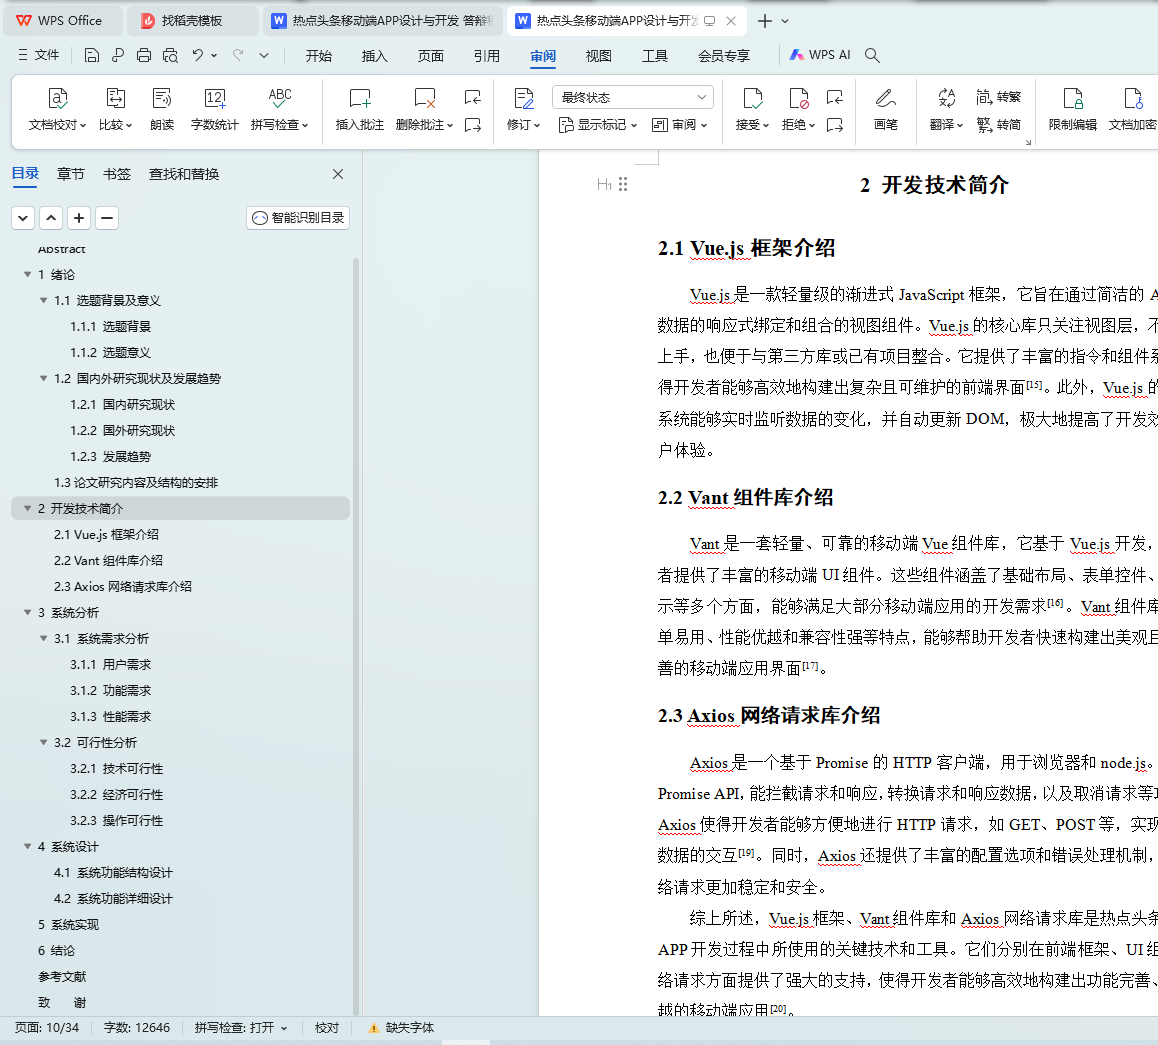Open the quick access toolbar customize arrow
1158x1045 pixels.
point(264,55)
